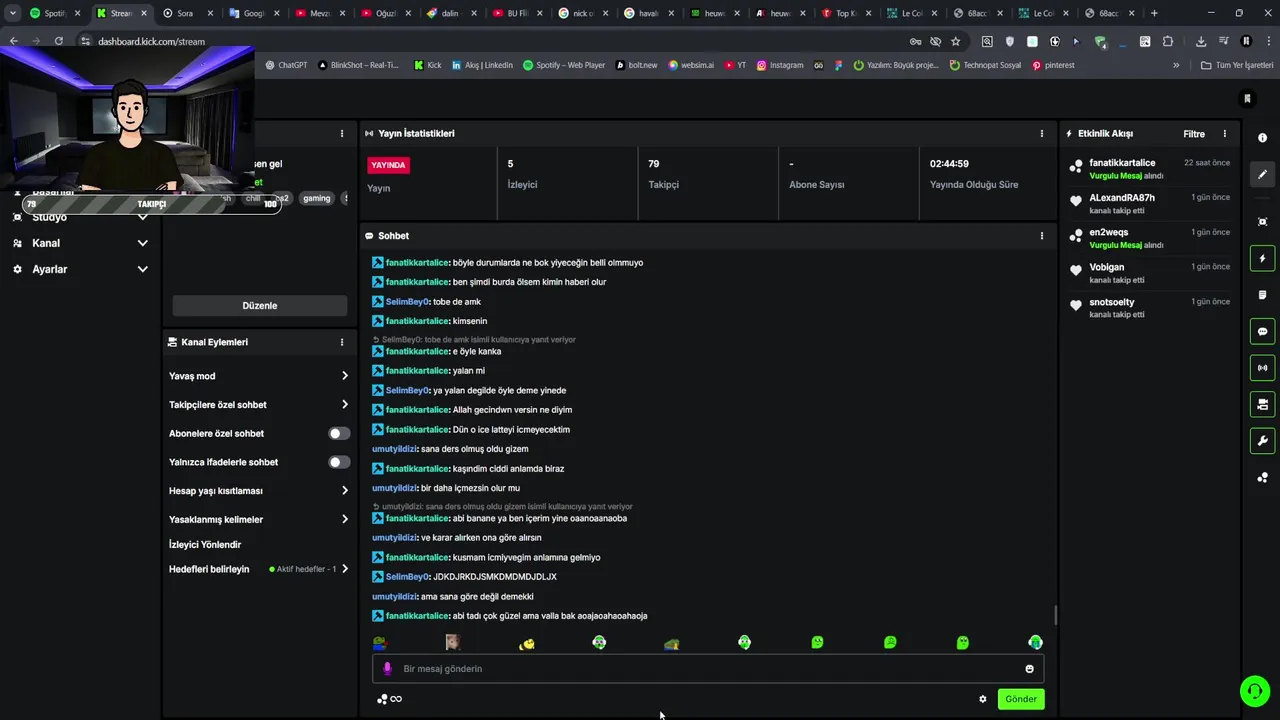This screenshot has width=1280, height=720.
Task: Open Kanal Eylemleri three-dot menu
Action: tap(341, 342)
